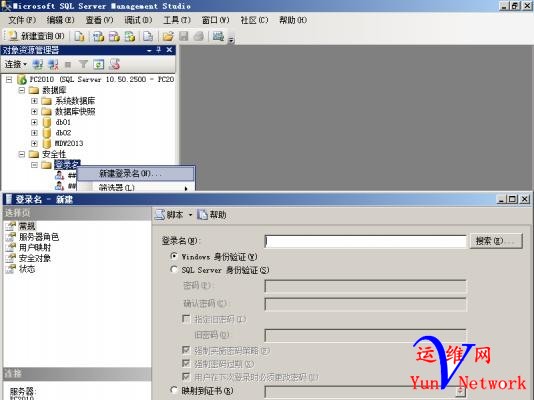
Task: Open the 帮助 menu
Action: pyautogui.click(x=293, y=20)
